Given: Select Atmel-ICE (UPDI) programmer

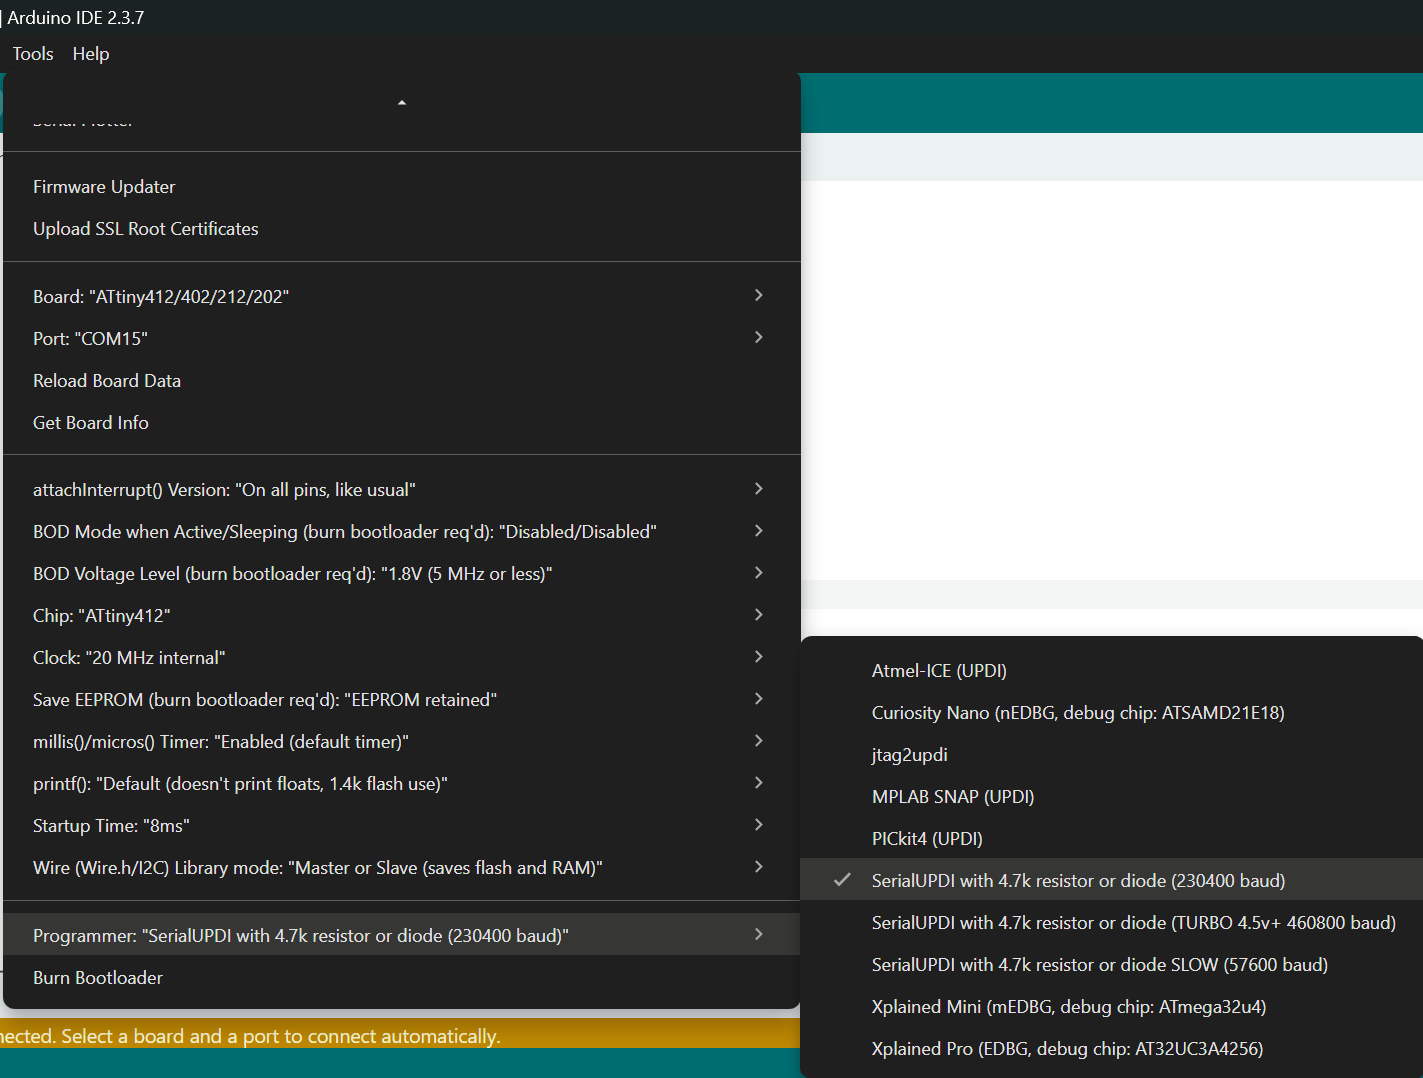Looking at the screenshot, I should tap(939, 671).
